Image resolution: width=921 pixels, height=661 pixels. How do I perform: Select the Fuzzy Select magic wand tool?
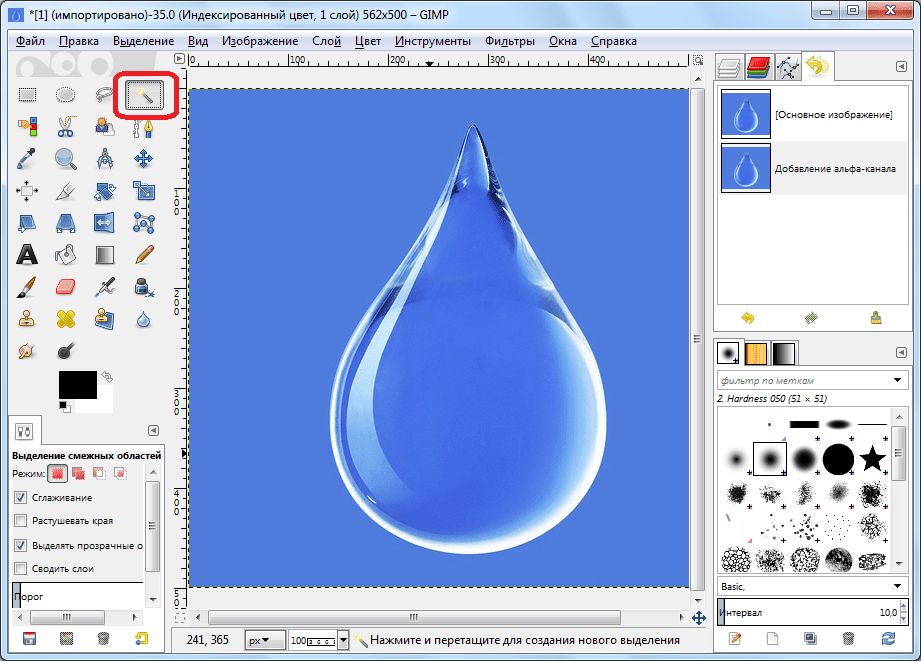(145, 95)
